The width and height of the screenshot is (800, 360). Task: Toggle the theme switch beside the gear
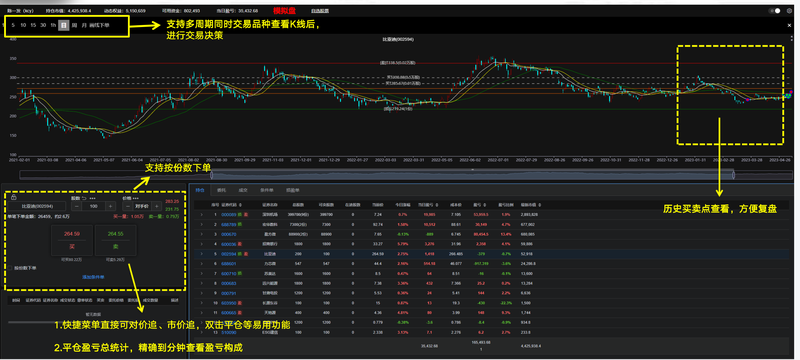pyautogui.click(x=774, y=10)
